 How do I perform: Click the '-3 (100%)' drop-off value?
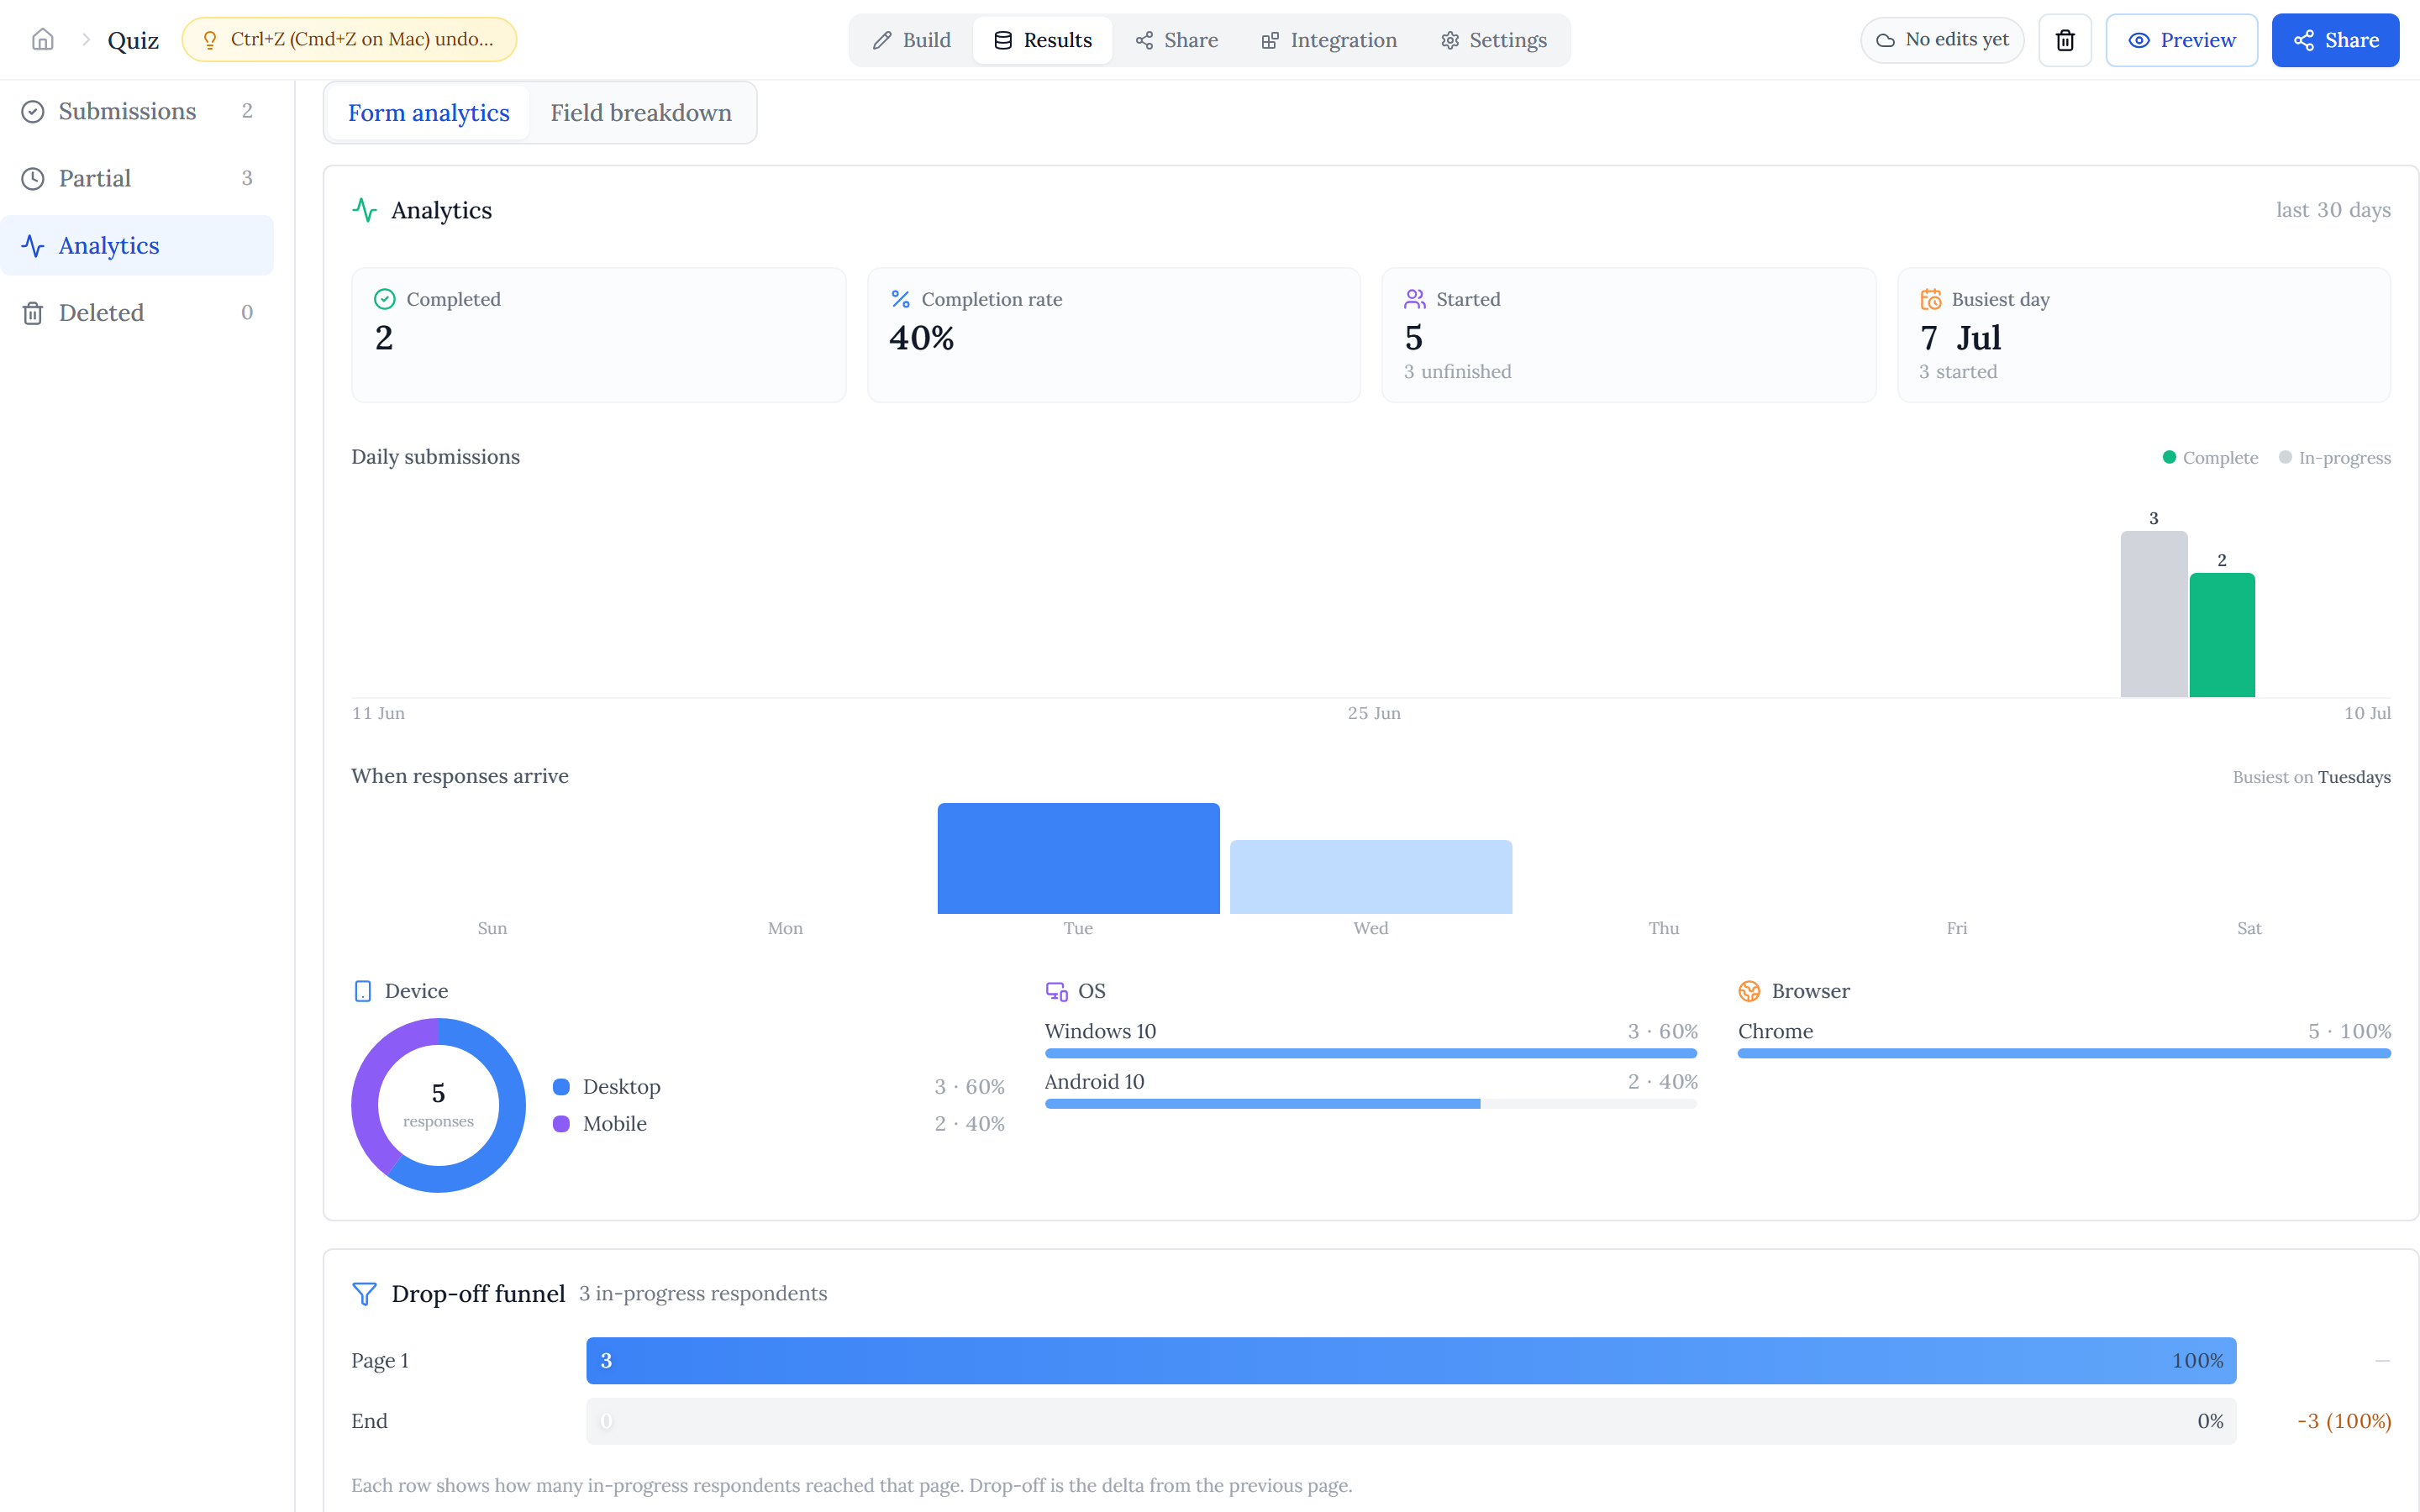pos(2344,1421)
